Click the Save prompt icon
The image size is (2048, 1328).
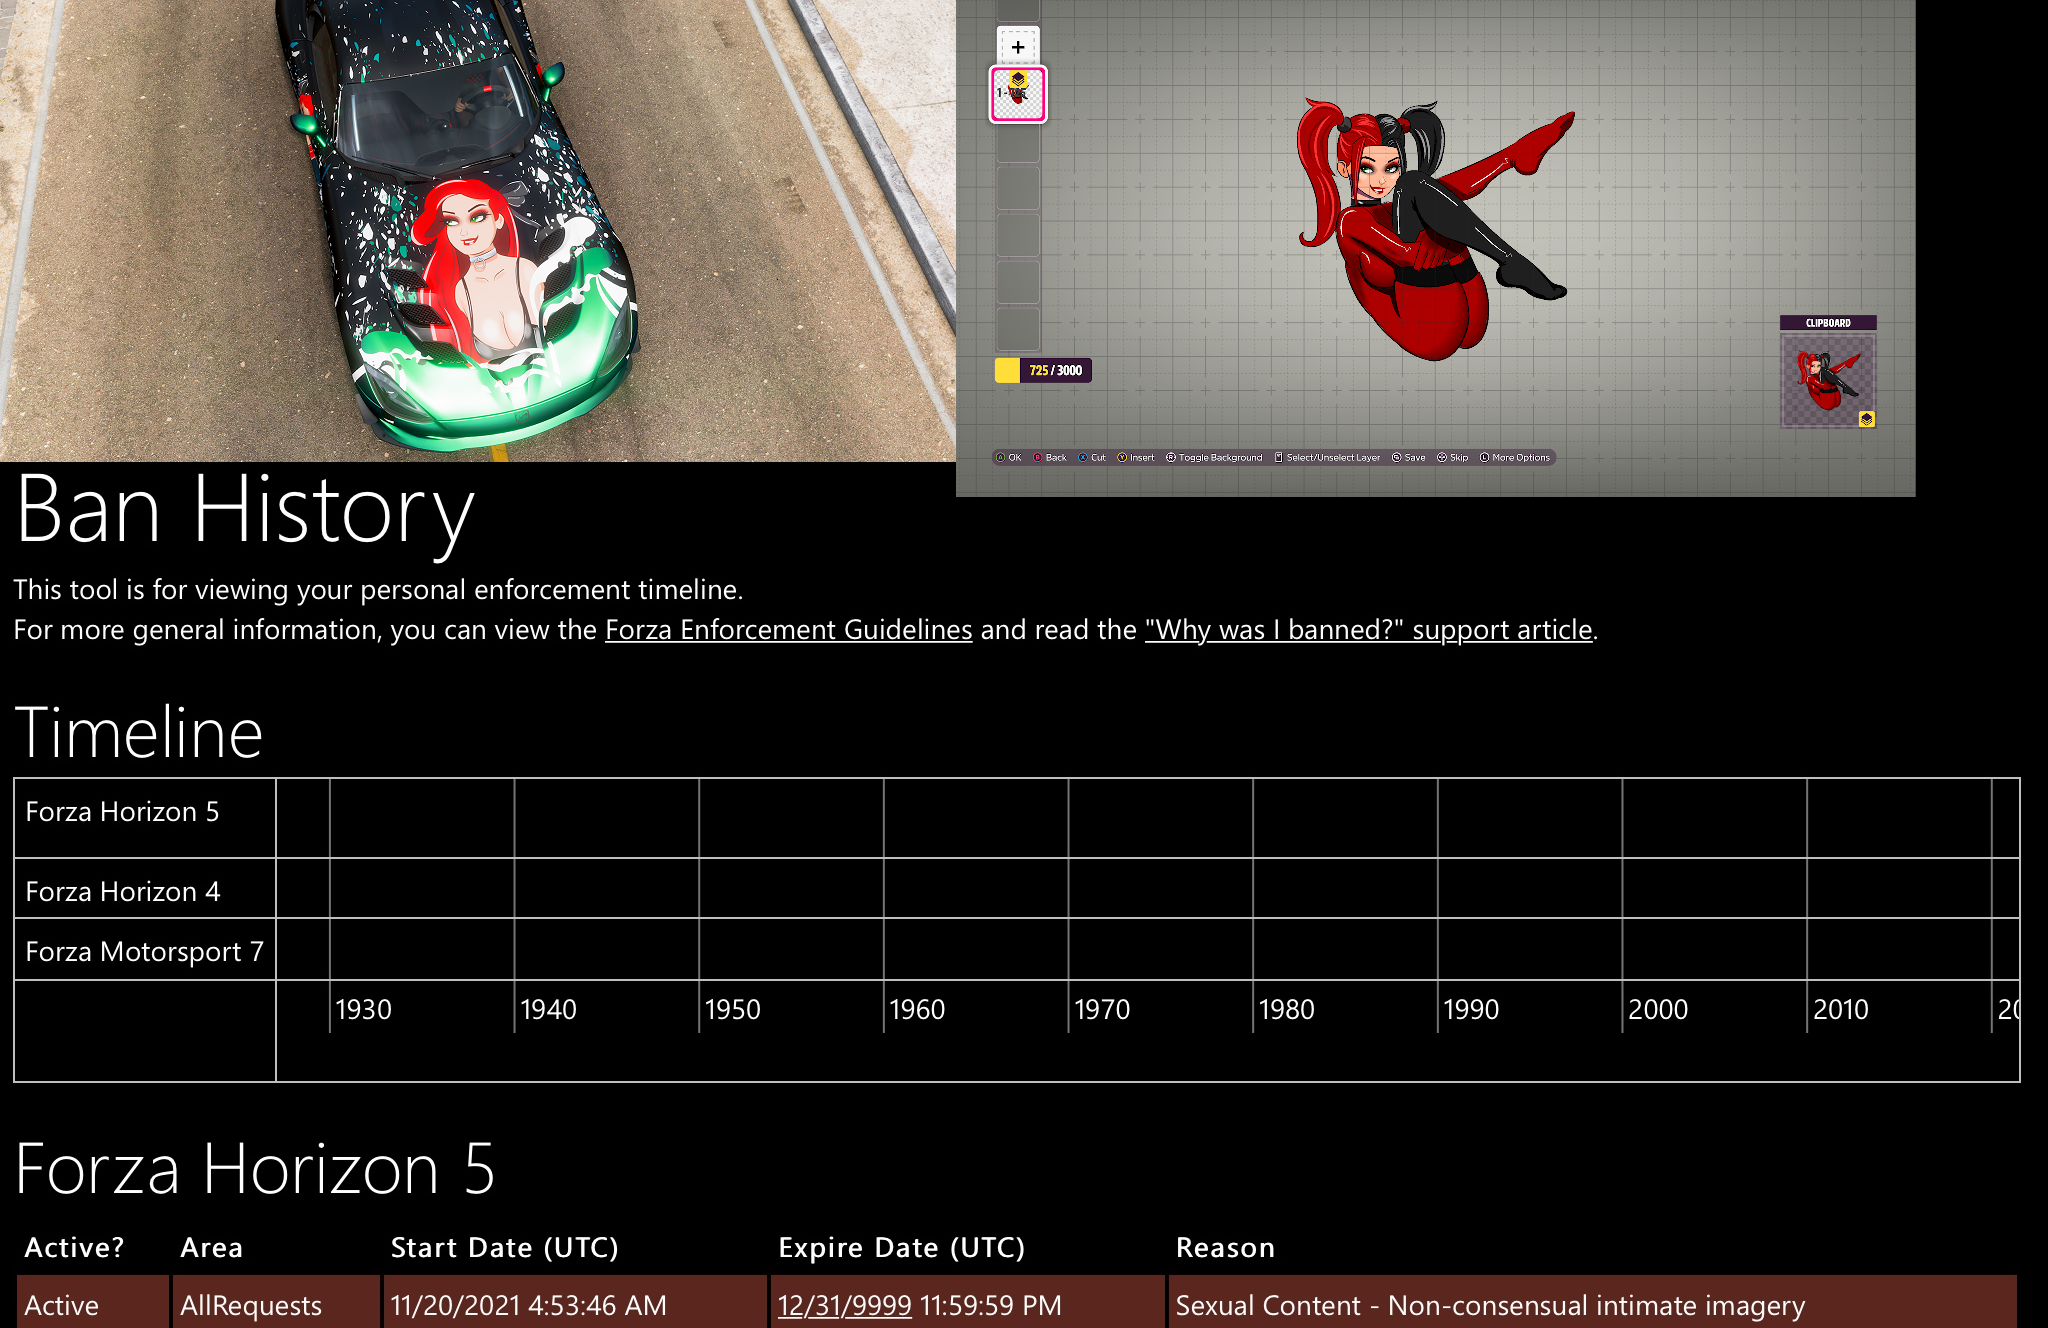coord(1397,457)
